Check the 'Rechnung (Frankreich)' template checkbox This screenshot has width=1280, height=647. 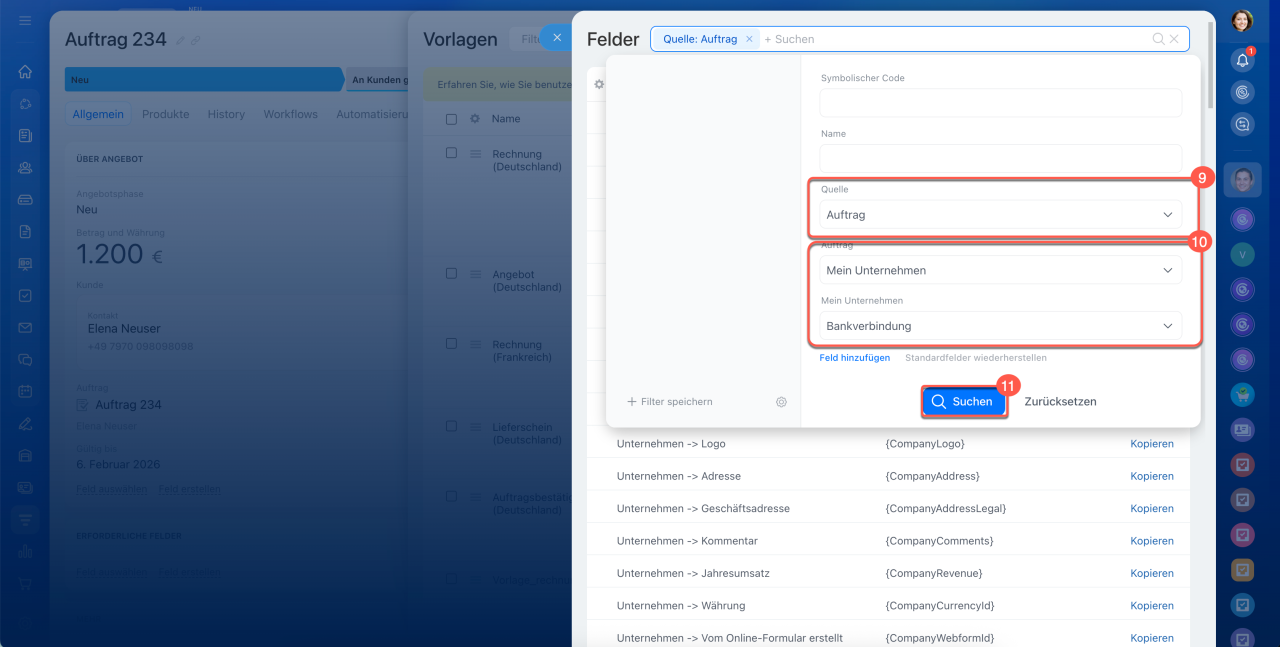tap(451, 343)
